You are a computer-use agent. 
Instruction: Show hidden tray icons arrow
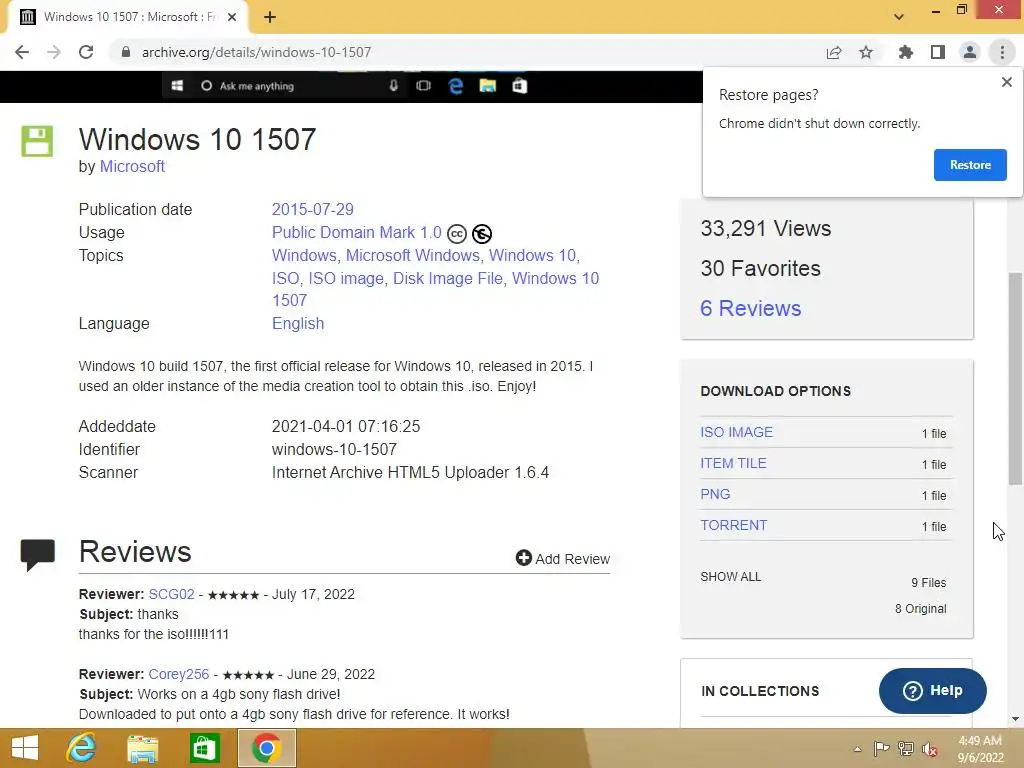click(857, 749)
